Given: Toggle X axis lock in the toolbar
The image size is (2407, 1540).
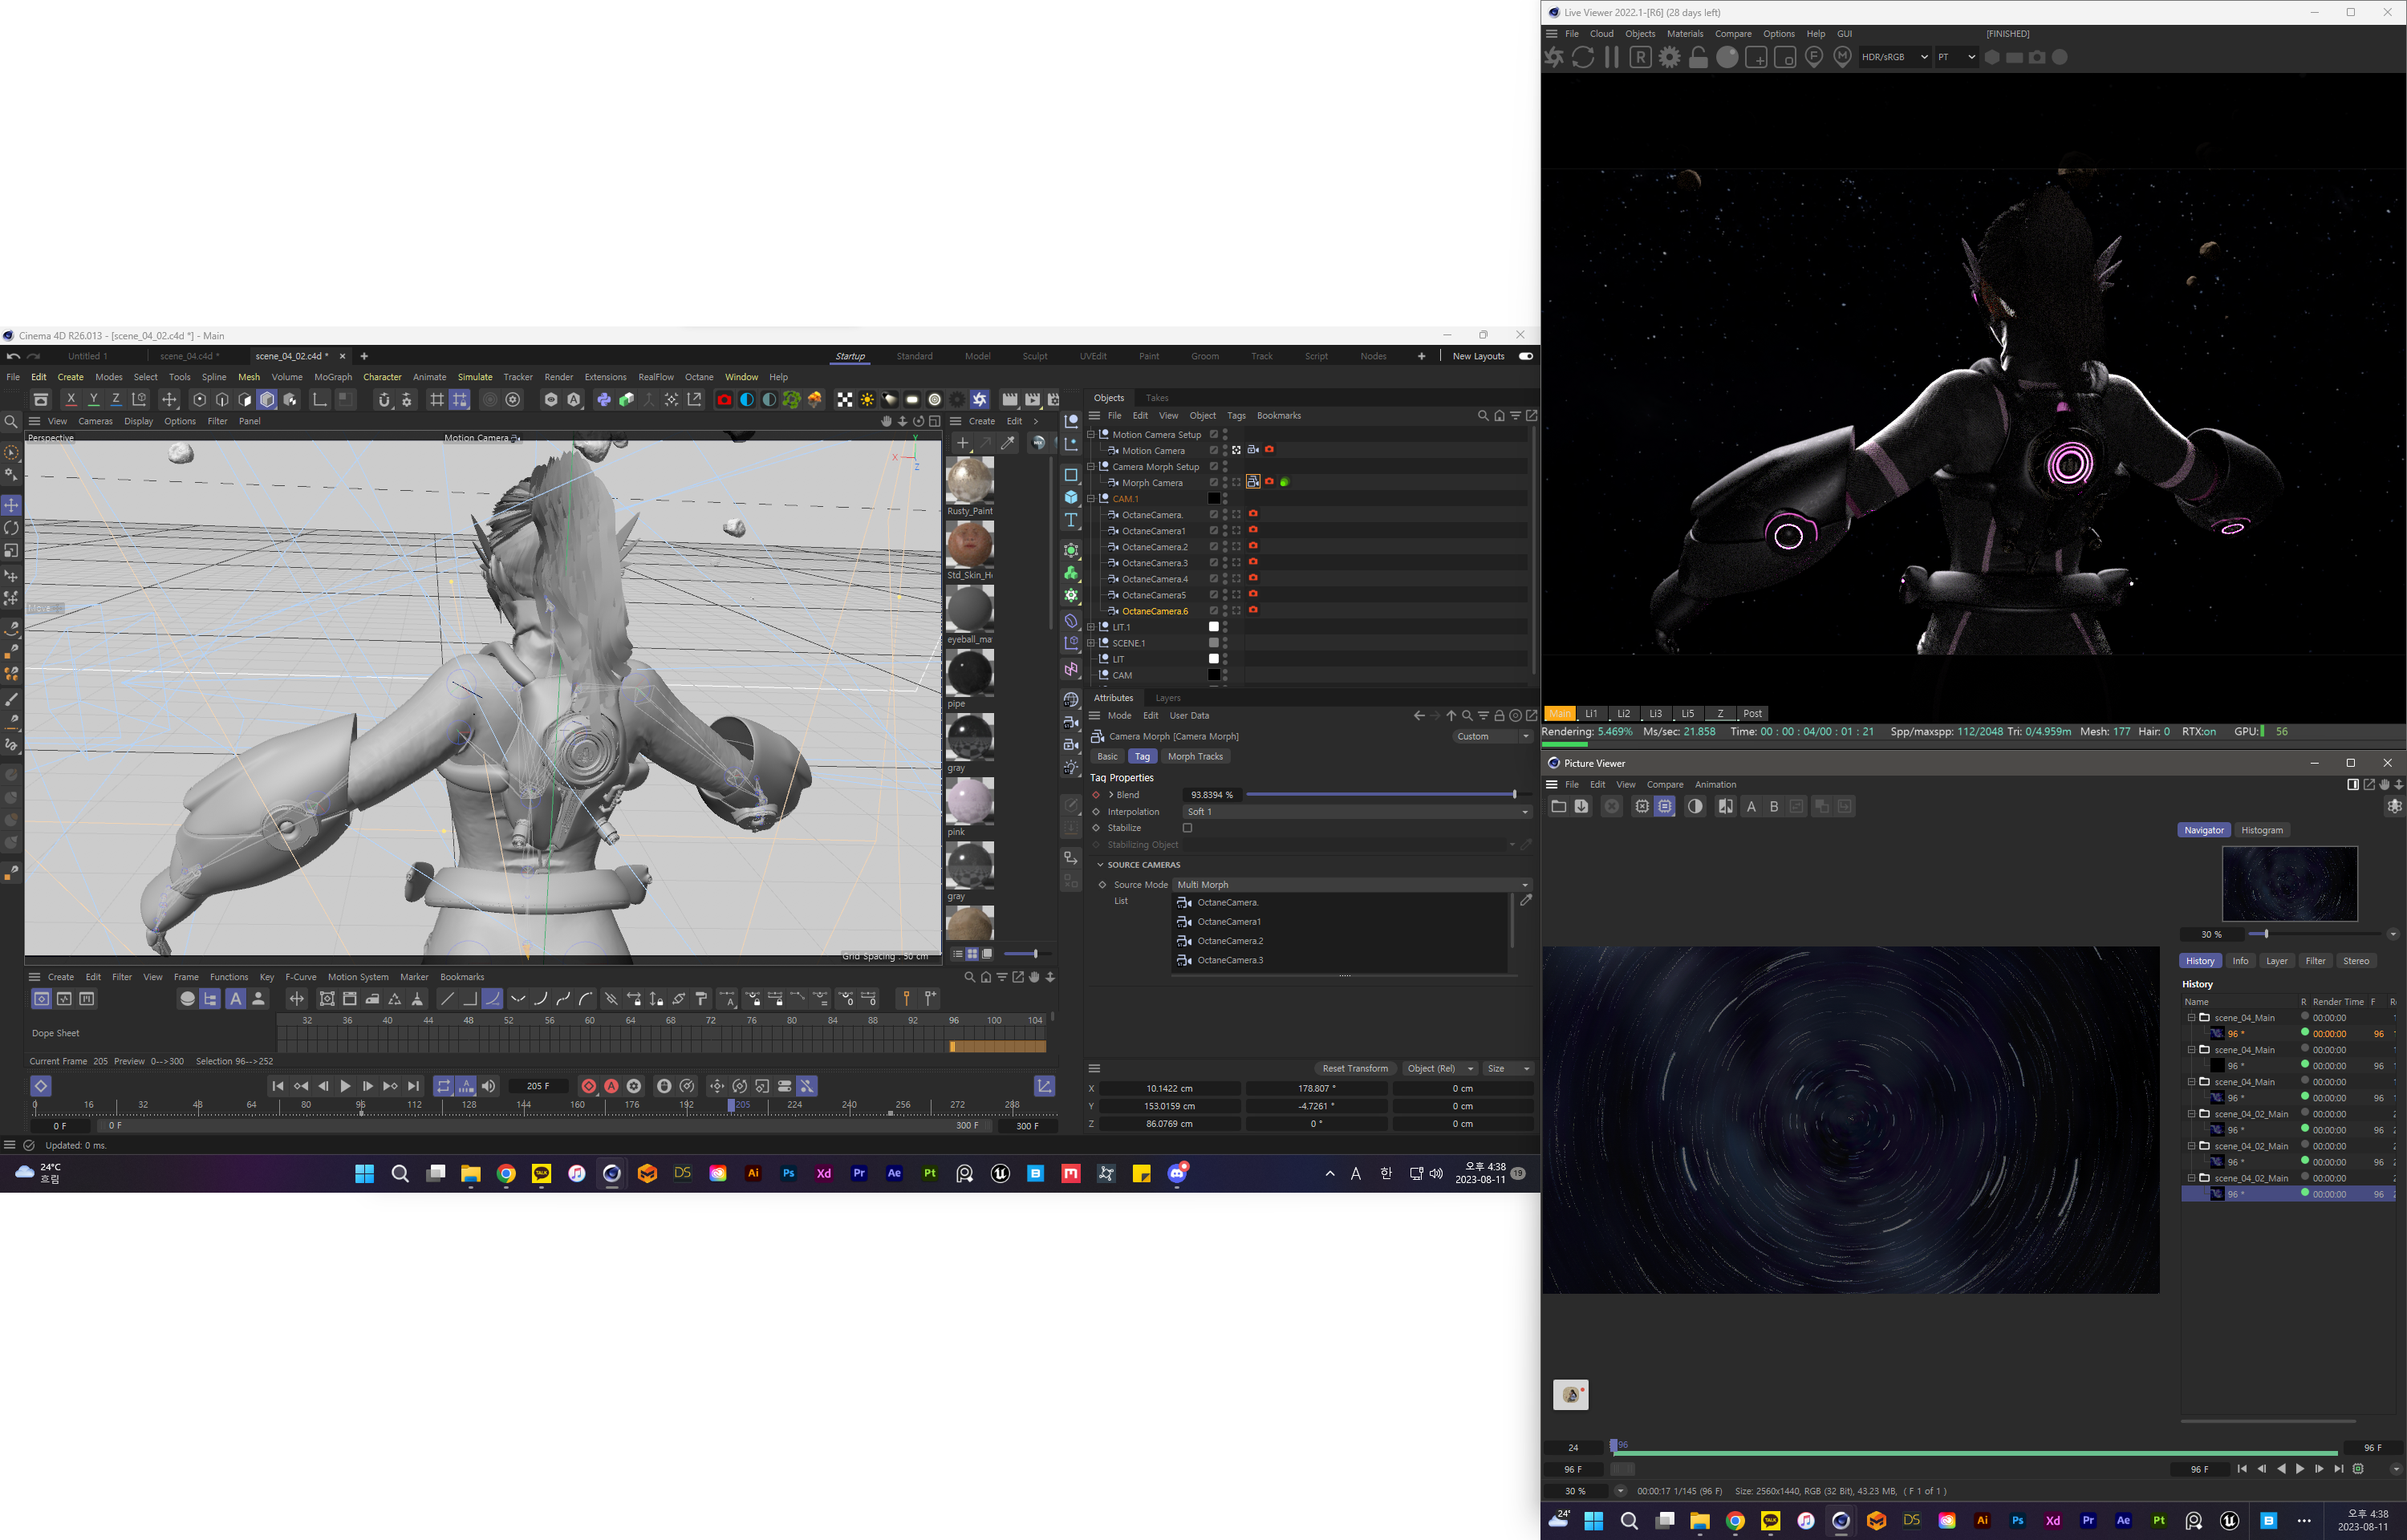Looking at the screenshot, I should pos(71,400).
